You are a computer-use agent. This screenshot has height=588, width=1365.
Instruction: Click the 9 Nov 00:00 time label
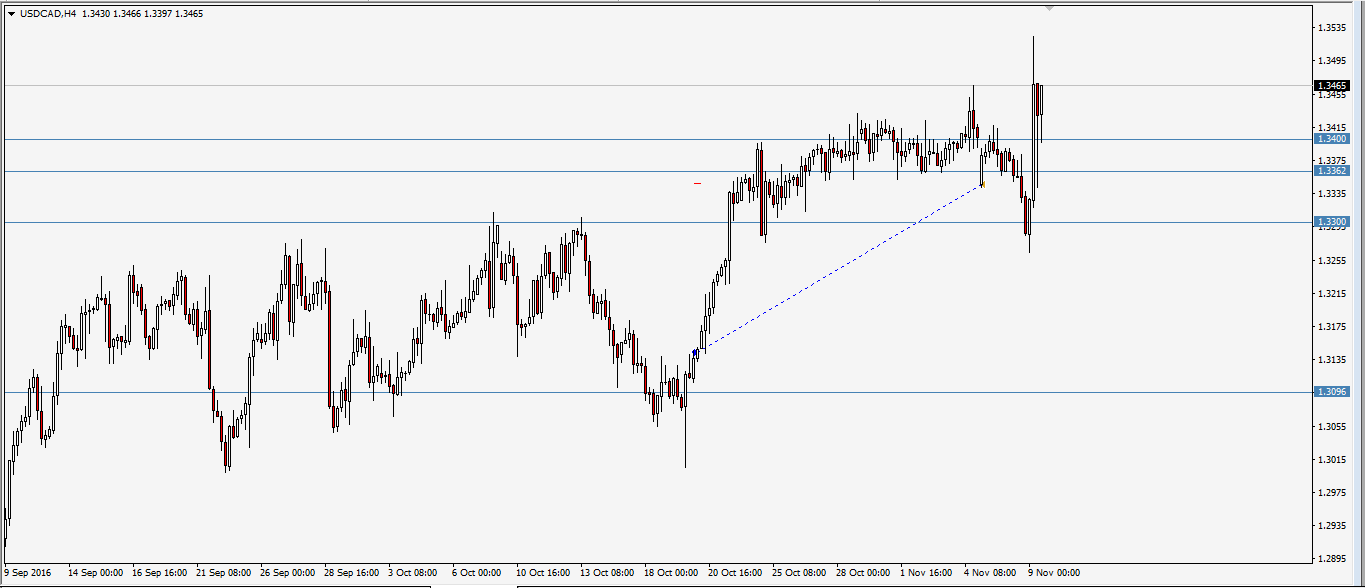click(1053, 573)
